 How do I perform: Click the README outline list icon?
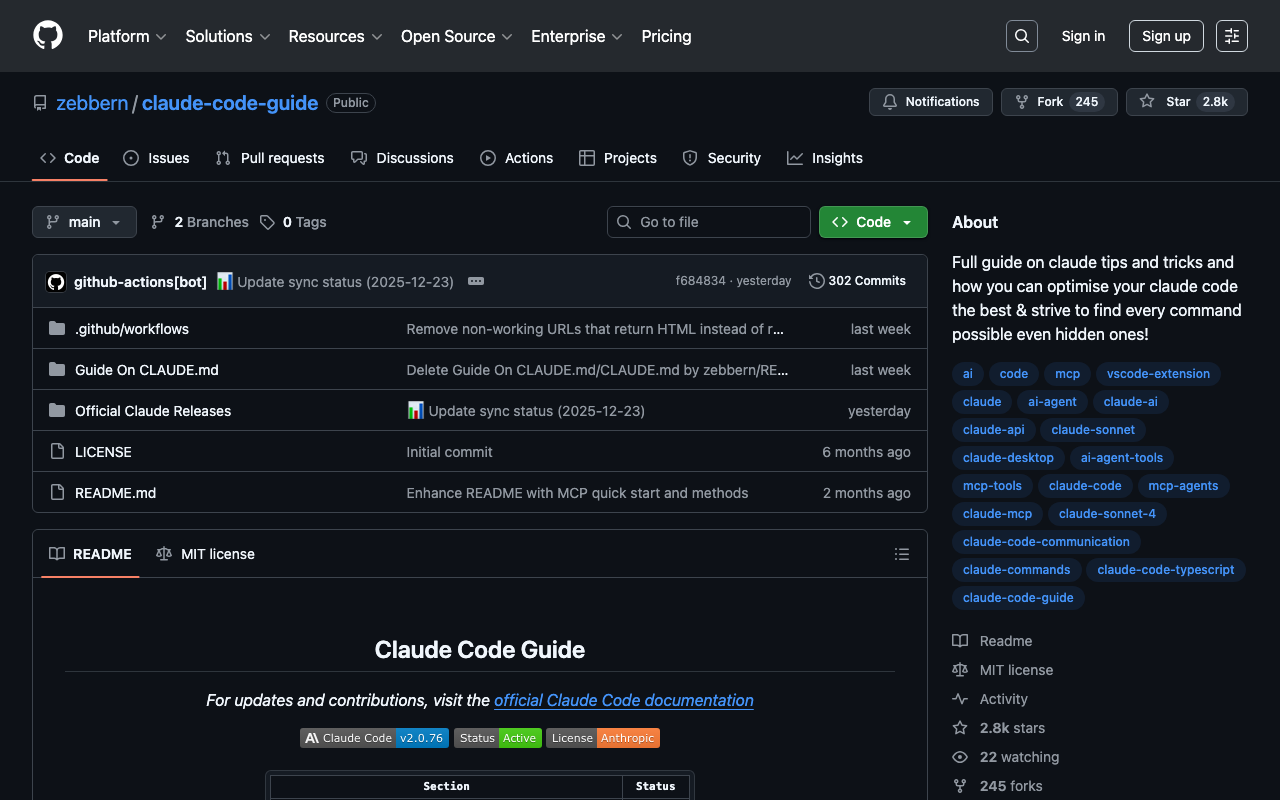click(x=901, y=554)
